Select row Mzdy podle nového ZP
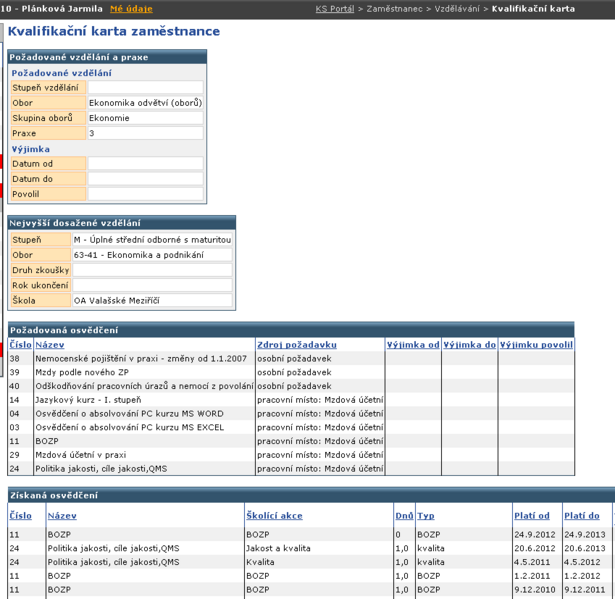Viewport: 615px width, 599px height. point(291,372)
